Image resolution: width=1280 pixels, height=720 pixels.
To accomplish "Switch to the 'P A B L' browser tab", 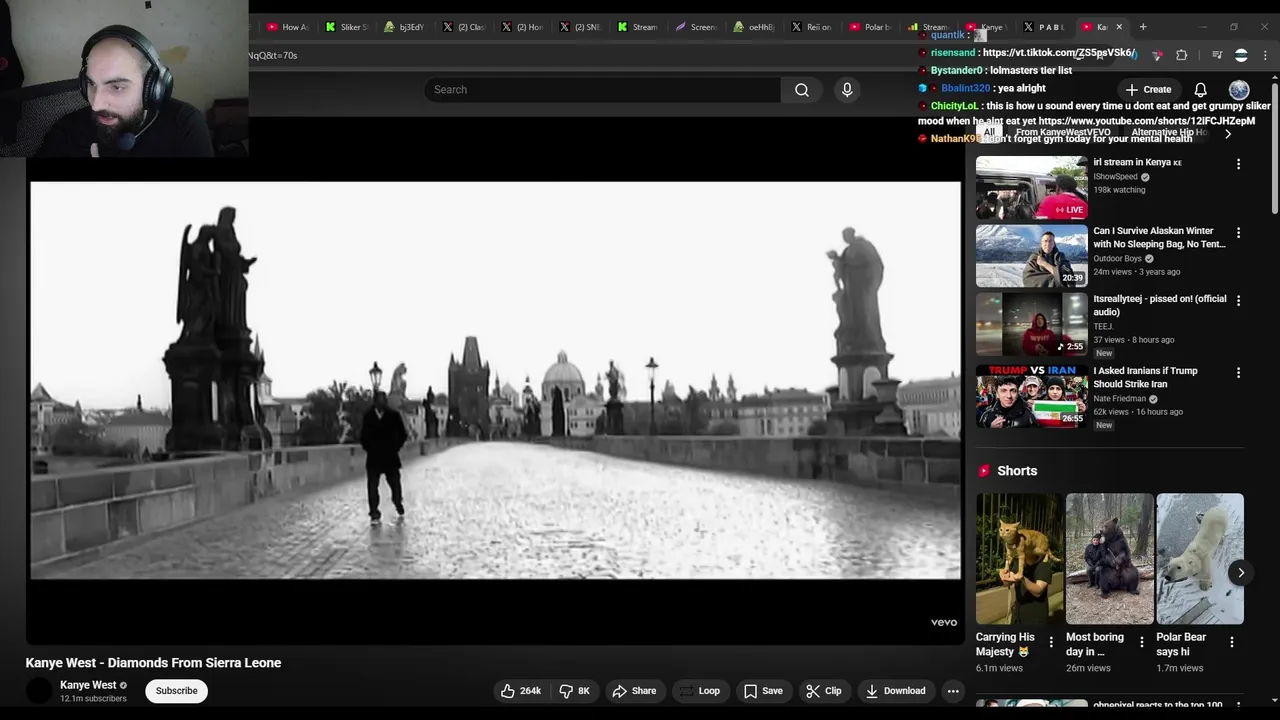I will coord(1043,27).
